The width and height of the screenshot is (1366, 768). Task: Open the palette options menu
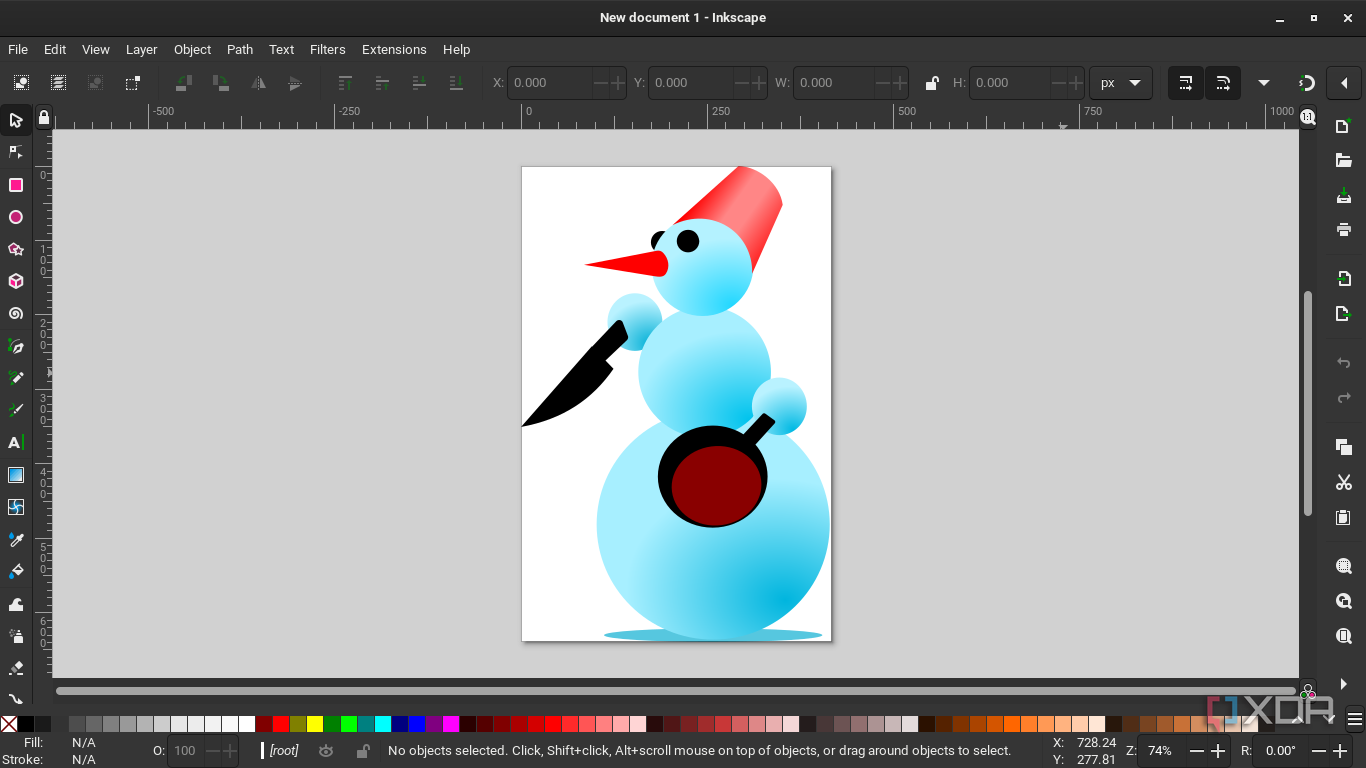[x=1355, y=718]
